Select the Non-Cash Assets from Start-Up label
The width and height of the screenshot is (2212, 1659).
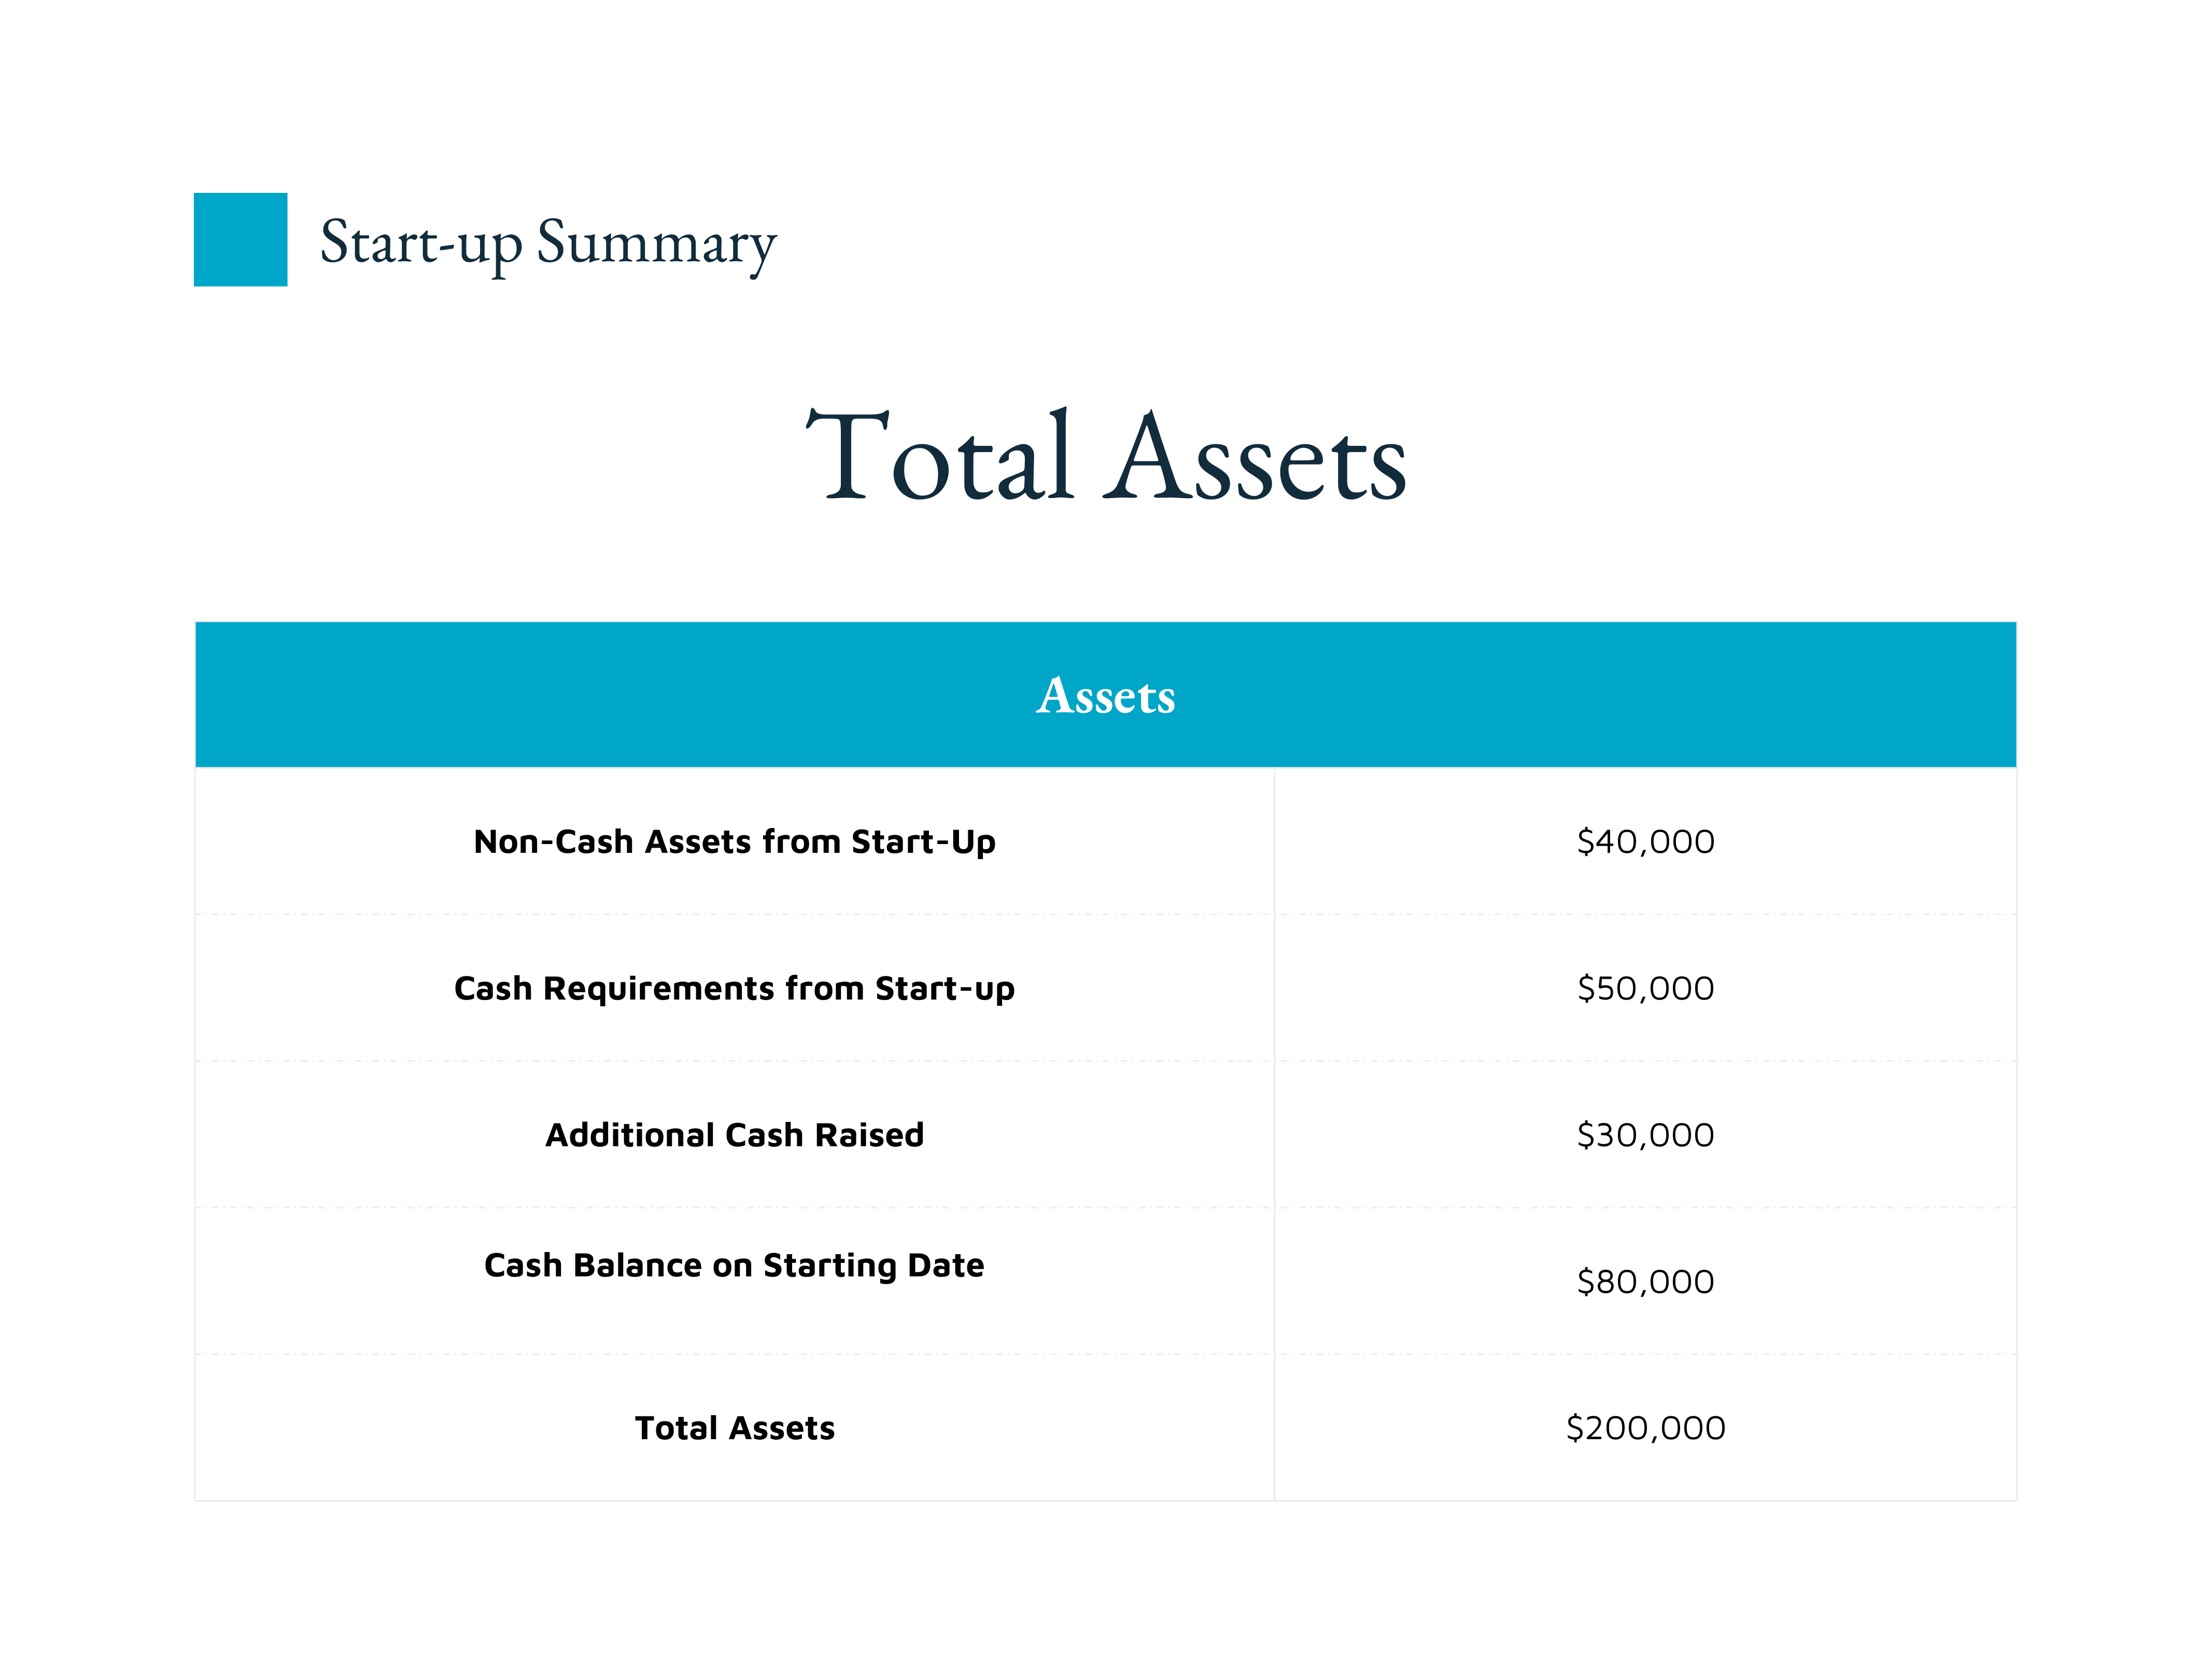click(x=735, y=842)
